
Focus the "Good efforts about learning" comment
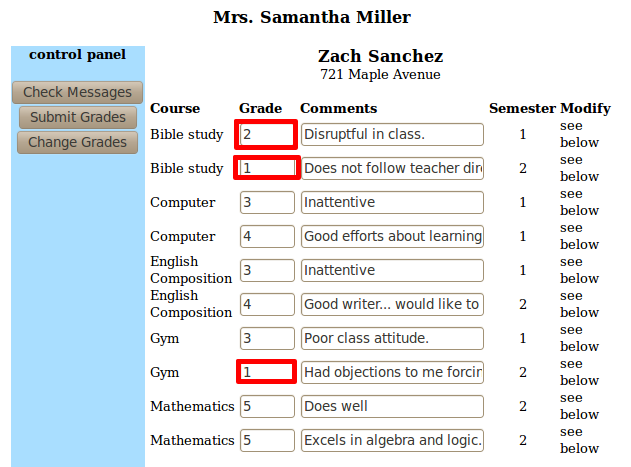[392, 236]
